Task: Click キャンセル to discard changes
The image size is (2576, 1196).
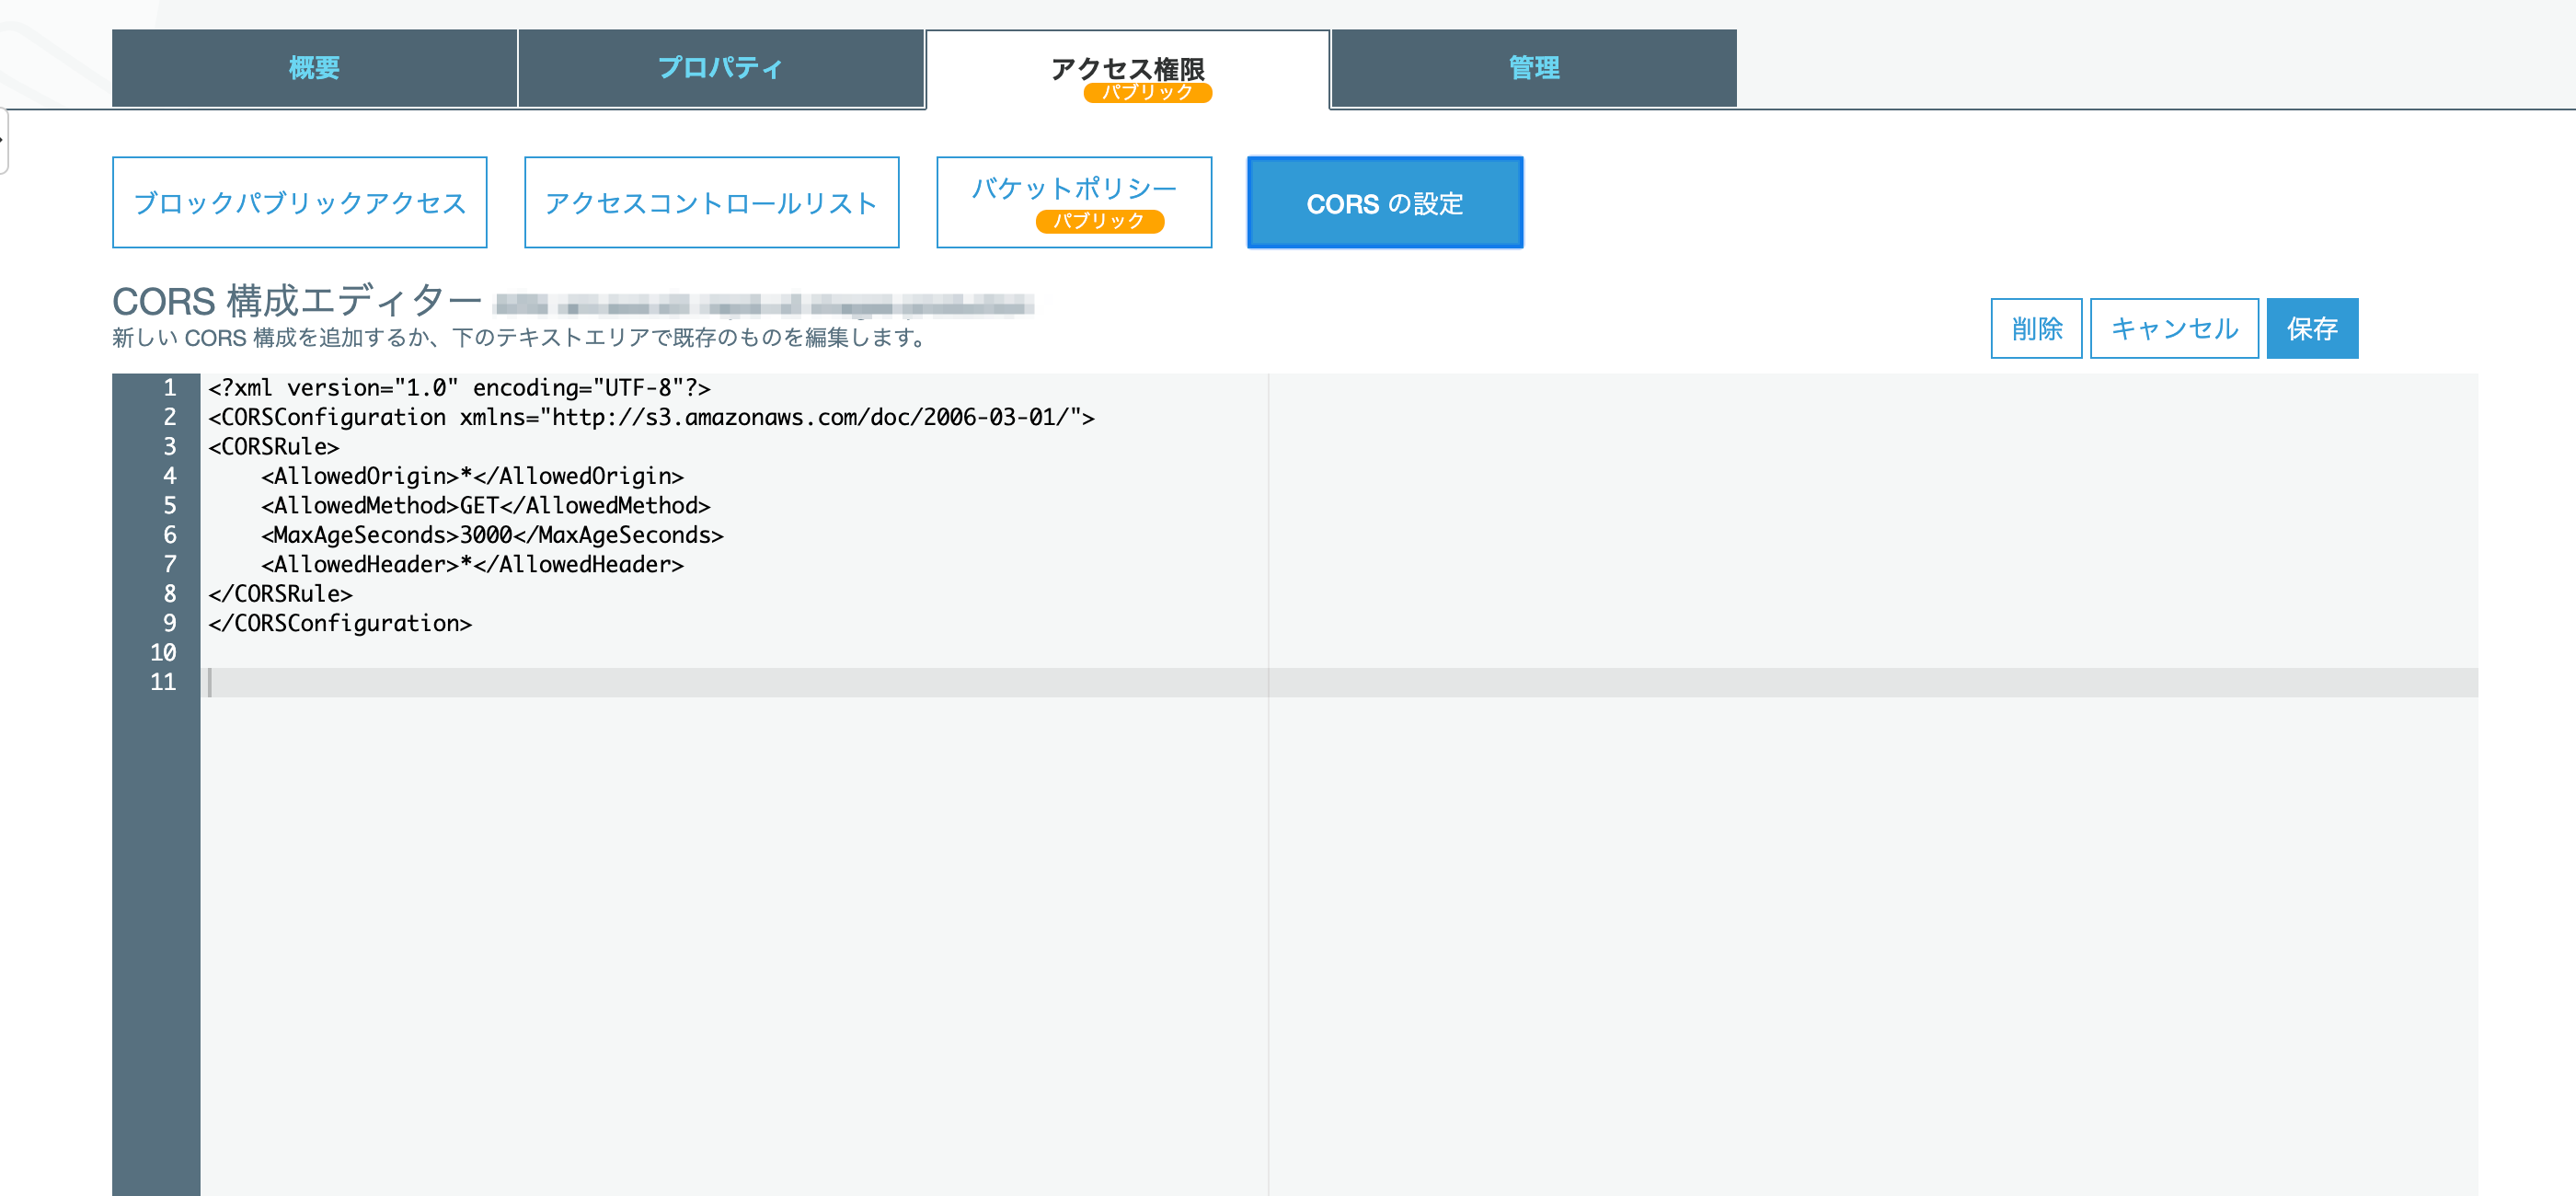Action: [2173, 329]
